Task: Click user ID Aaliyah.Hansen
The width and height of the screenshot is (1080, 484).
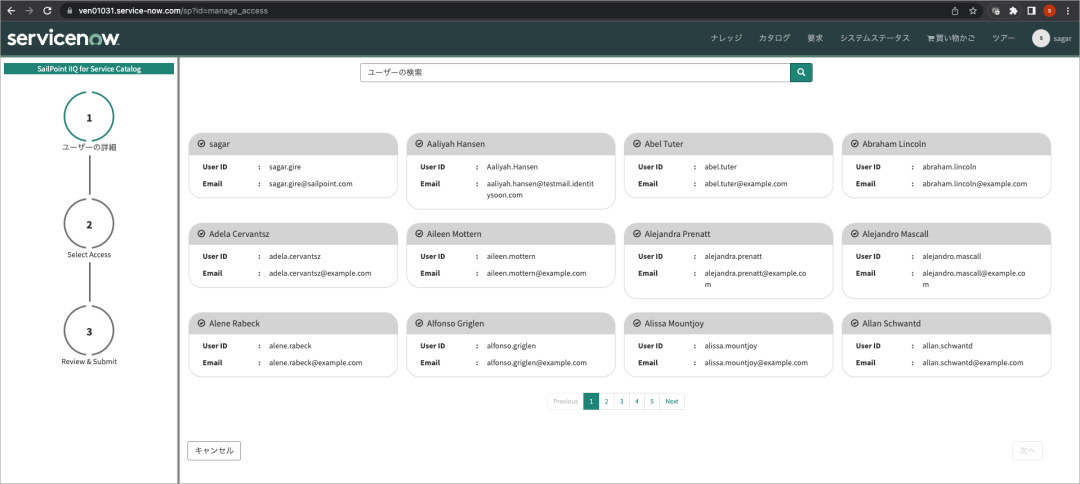Action: pos(512,167)
